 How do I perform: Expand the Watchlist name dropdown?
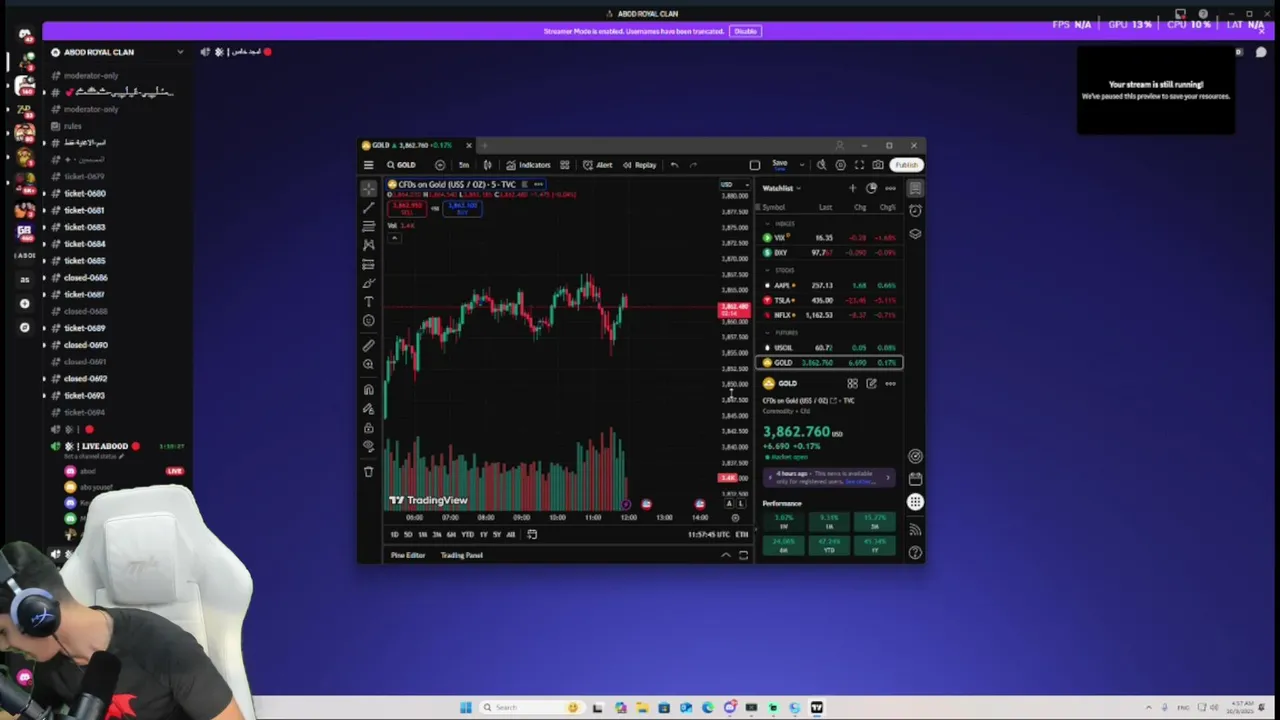782,188
